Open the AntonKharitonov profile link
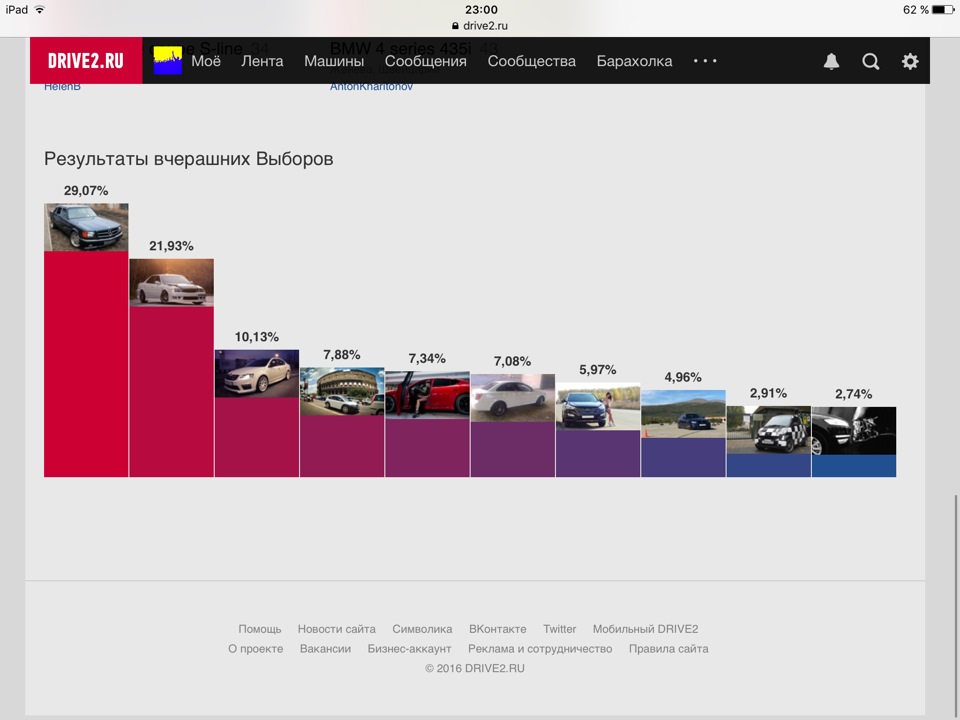Screen dimensions: 960x720 (x=371, y=86)
